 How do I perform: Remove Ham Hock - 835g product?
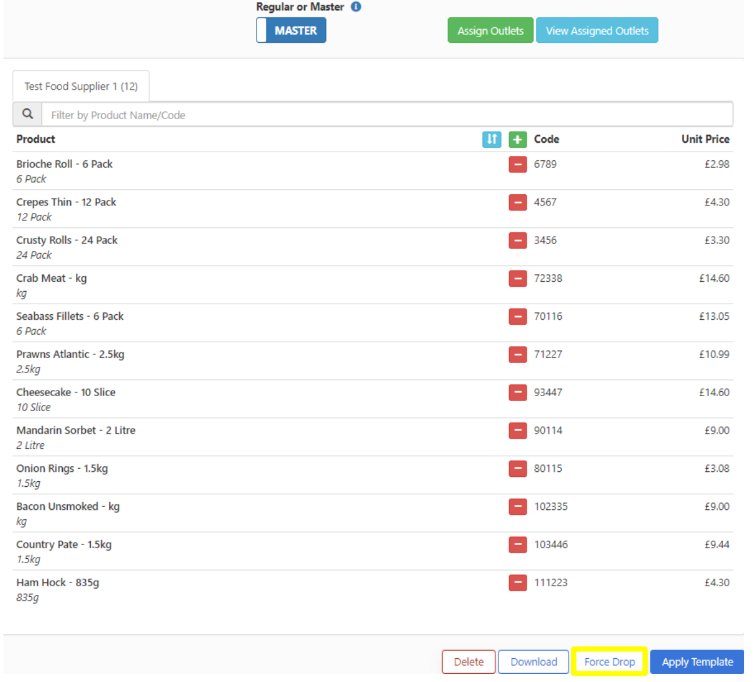[517, 583]
